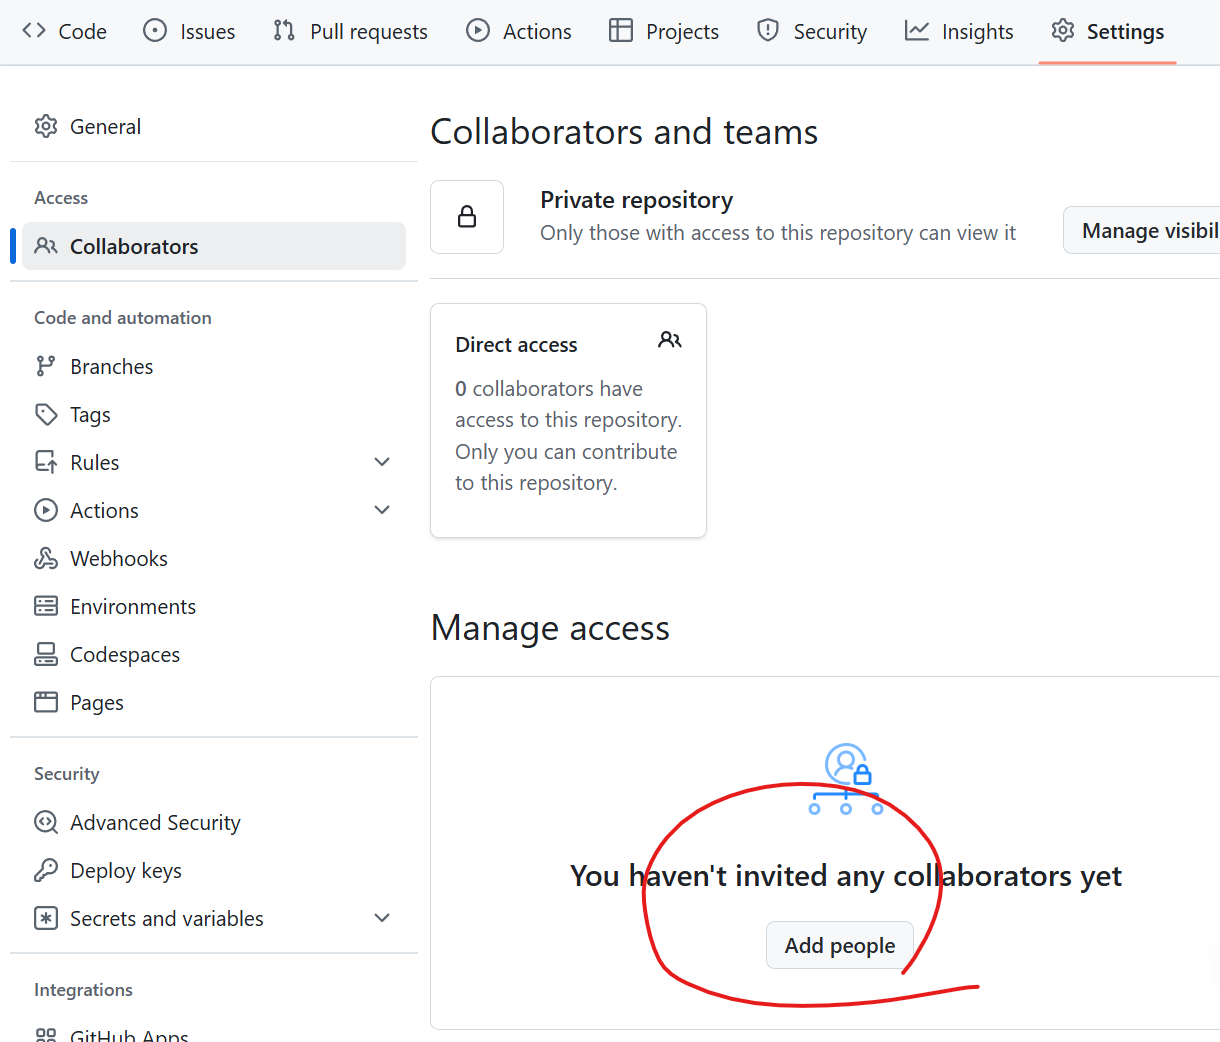Click the Code angle-brackets icon
The height and width of the screenshot is (1042, 1220).
(34, 30)
